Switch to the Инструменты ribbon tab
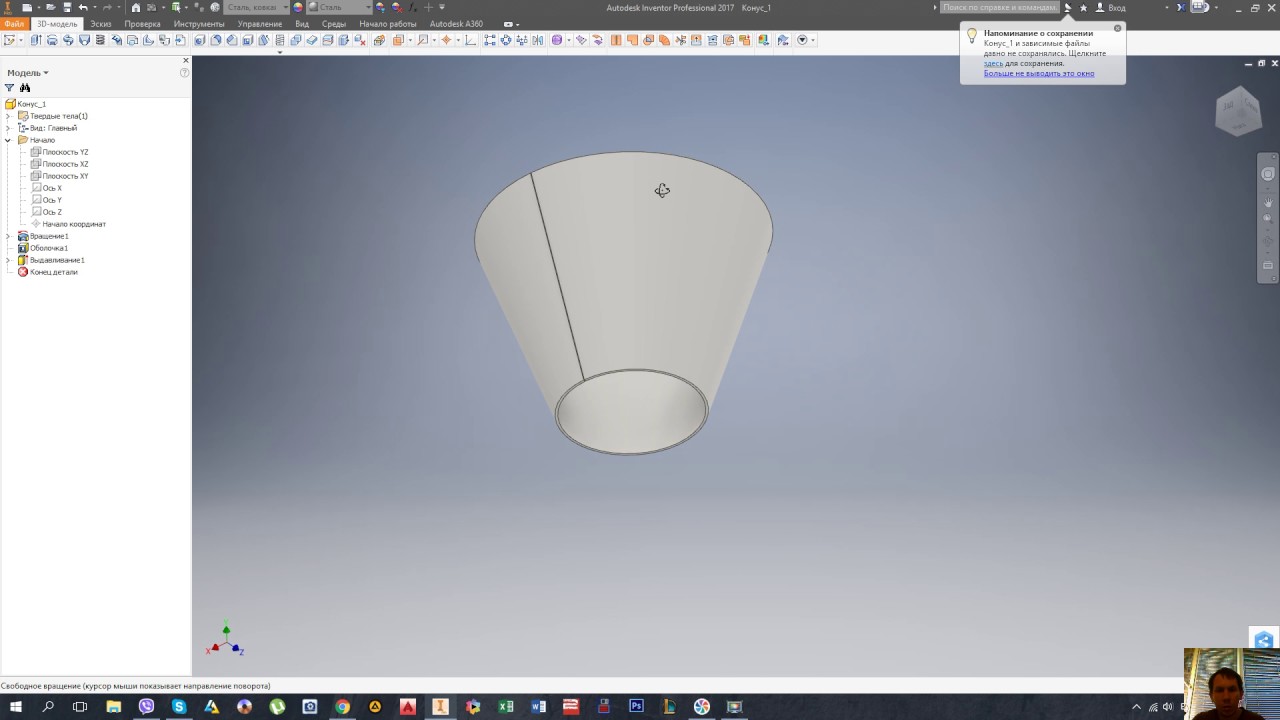The width and height of the screenshot is (1280, 720). (199, 24)
